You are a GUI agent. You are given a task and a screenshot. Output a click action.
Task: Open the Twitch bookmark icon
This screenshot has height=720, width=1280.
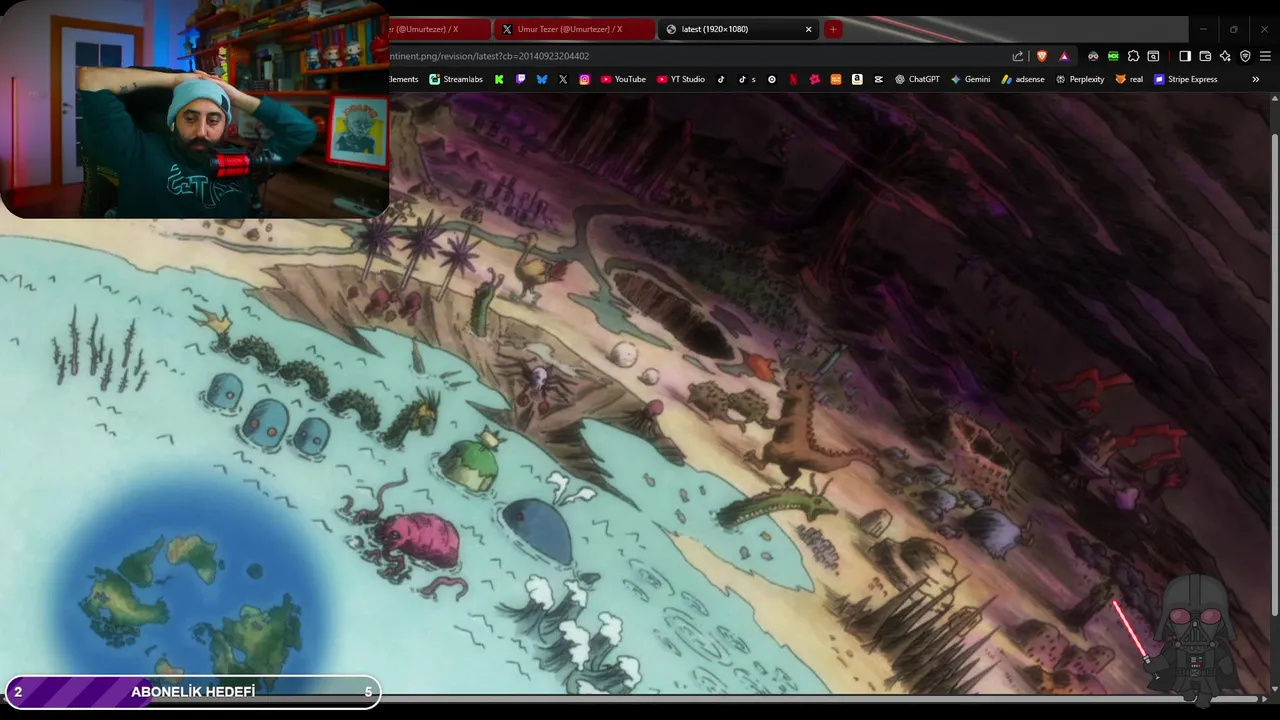[x=520, y=79]
